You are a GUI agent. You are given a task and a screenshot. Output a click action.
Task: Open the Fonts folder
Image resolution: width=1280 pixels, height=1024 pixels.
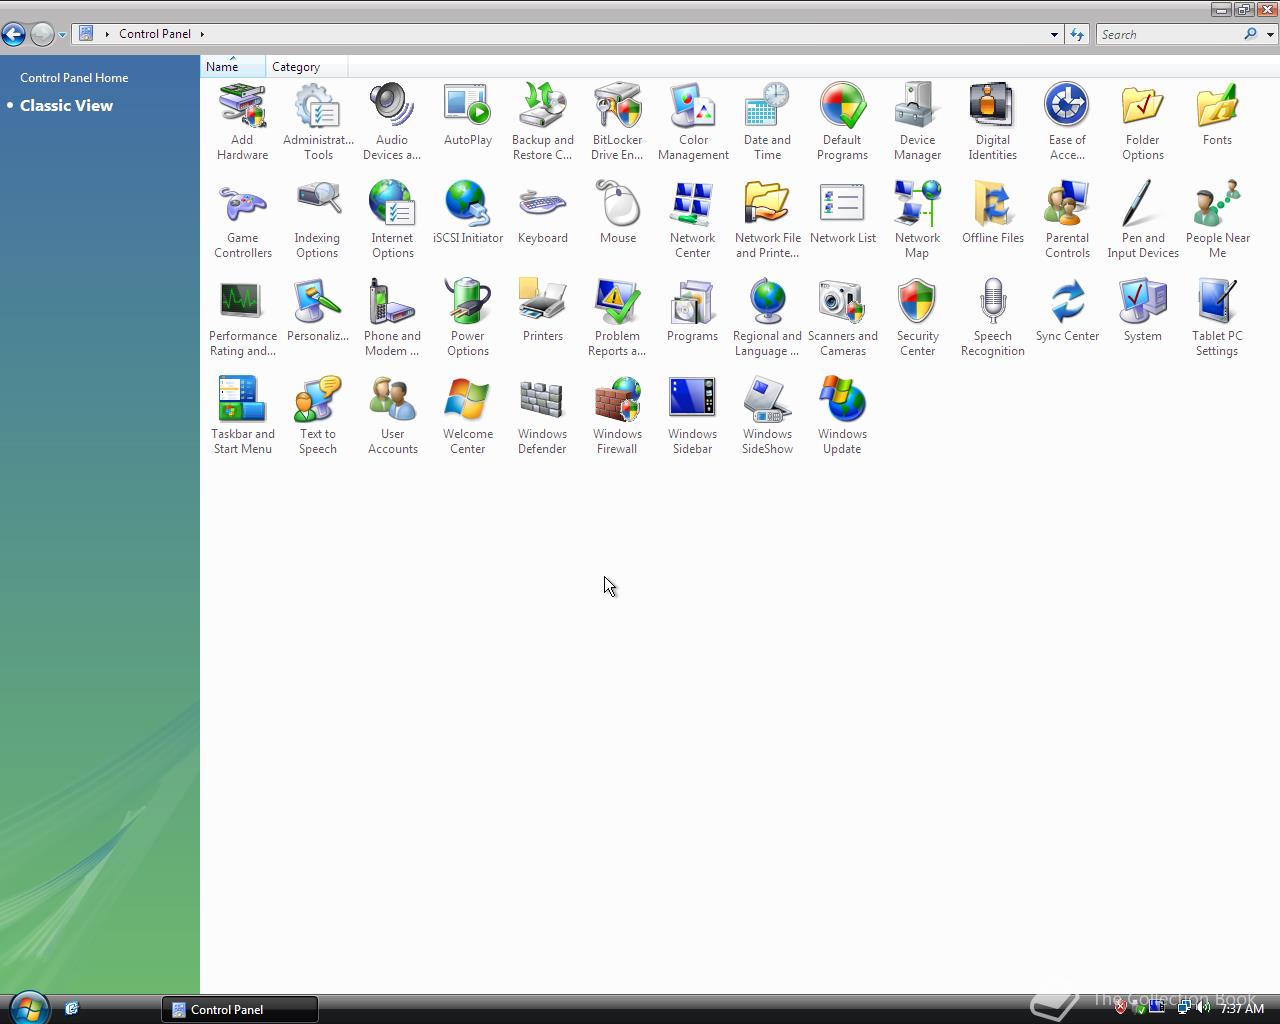[1217, 115]
